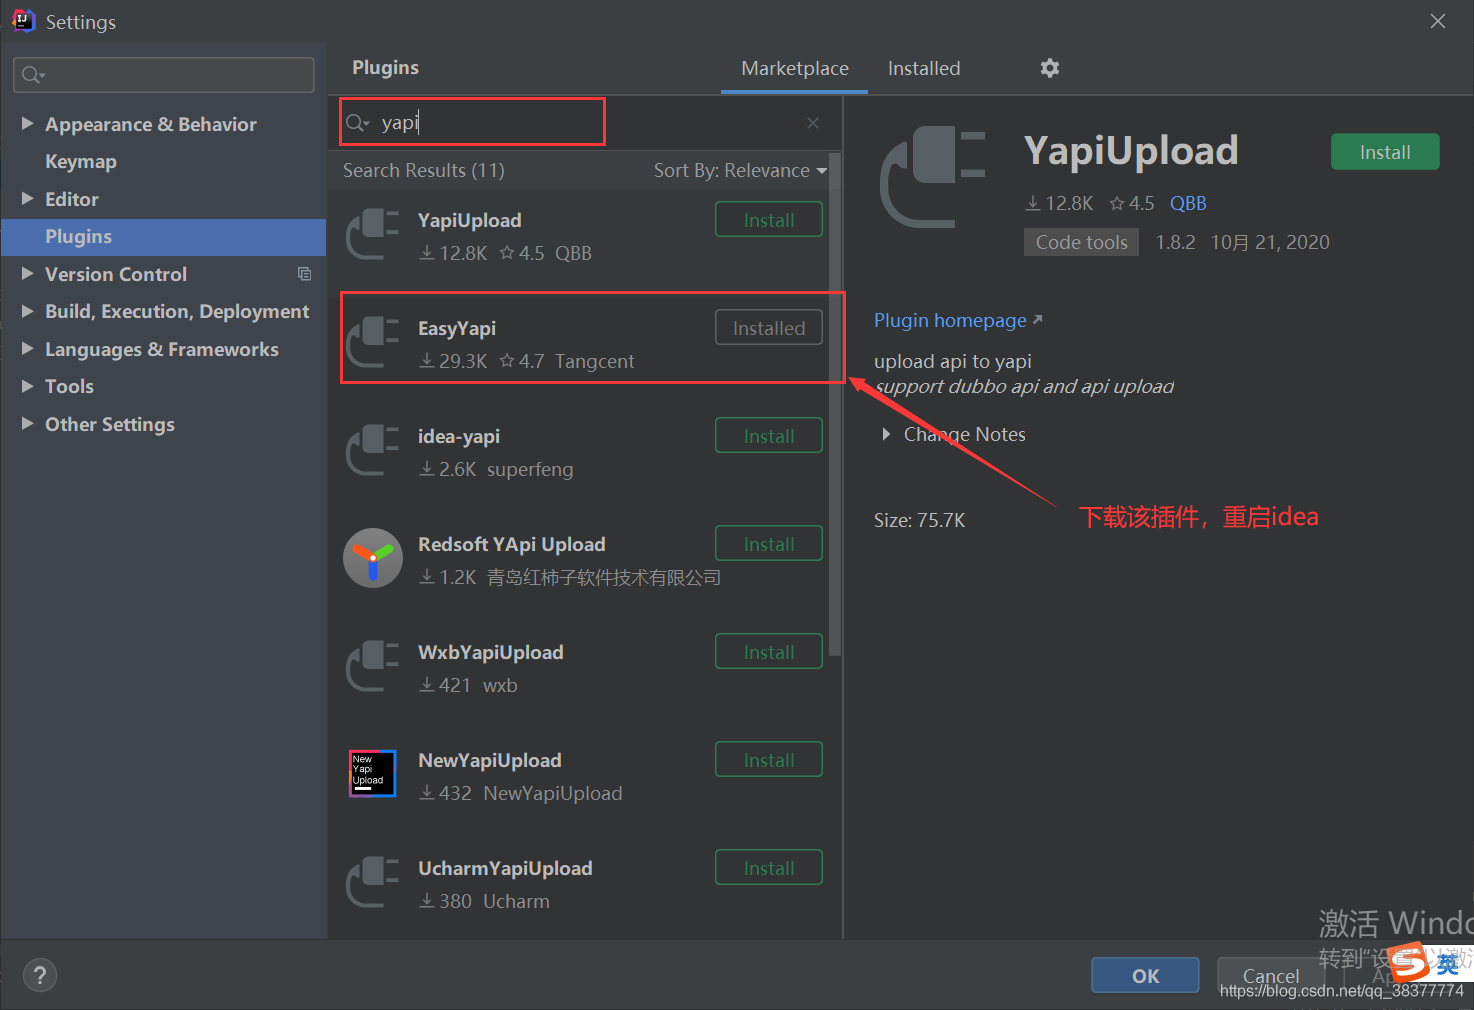This screenshot has width=1474, height=1010.
Task: Install the idea-yapi plugin
Action: pos(769,436)
